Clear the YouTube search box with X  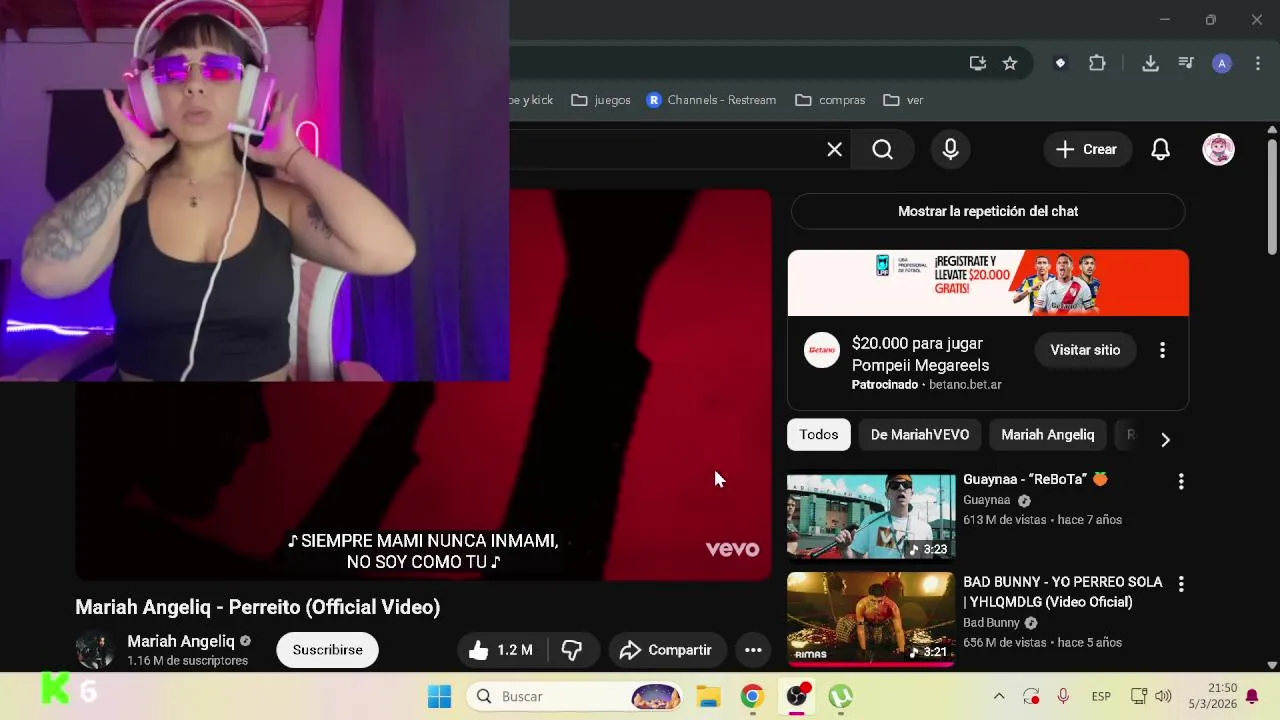point(834,150)
